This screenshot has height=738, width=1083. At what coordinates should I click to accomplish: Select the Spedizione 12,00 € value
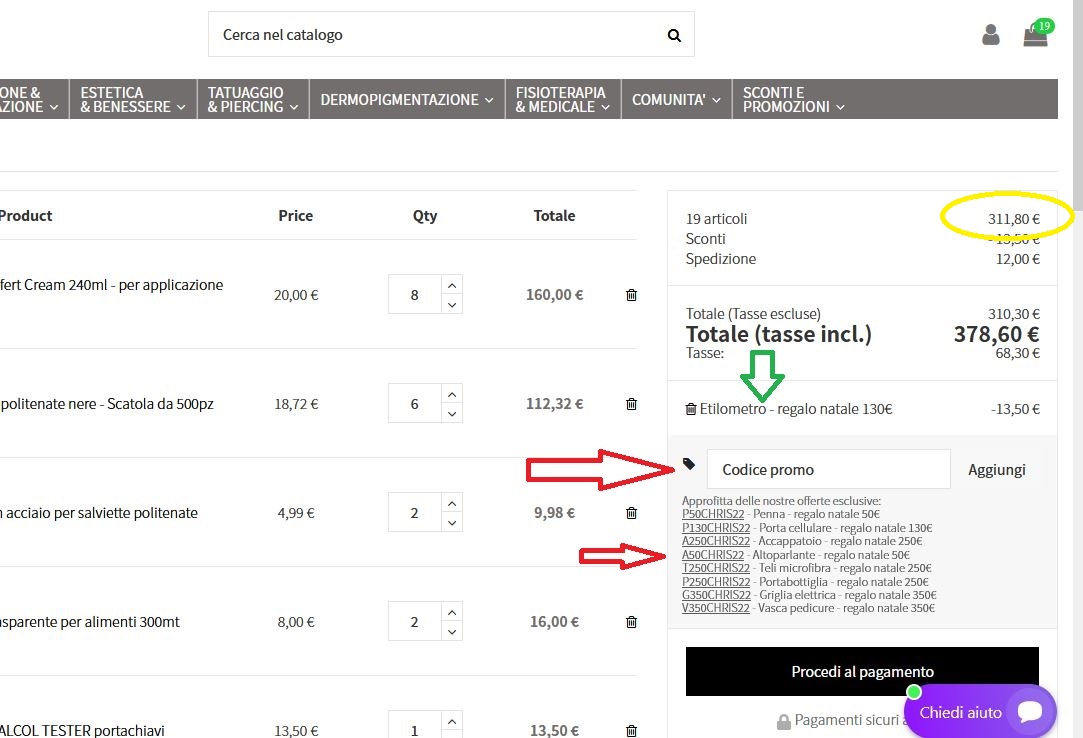click(1017, 259)
